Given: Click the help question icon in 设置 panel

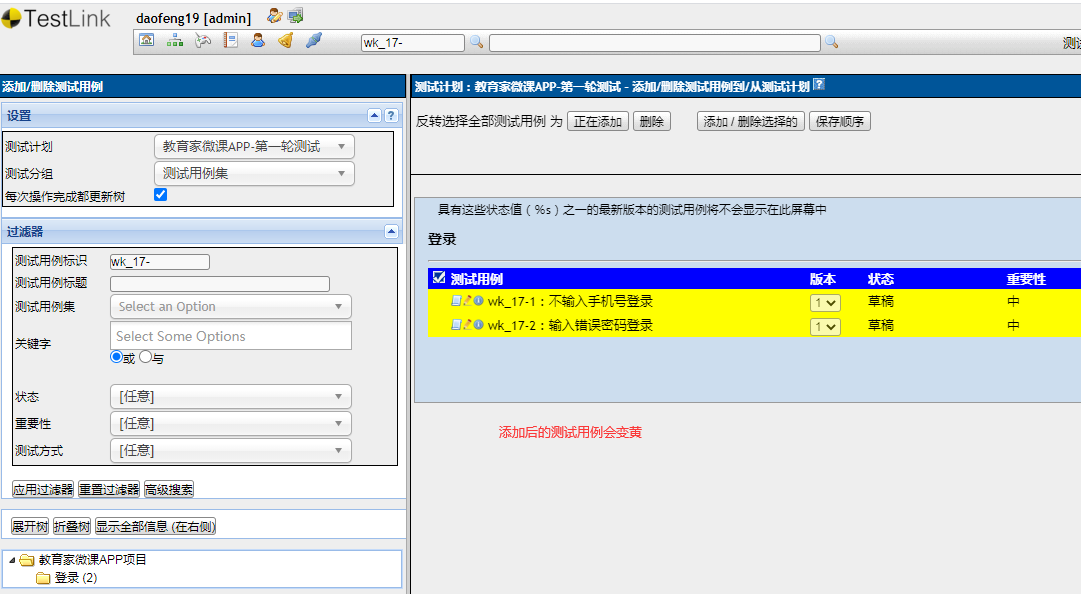Looking at the screenshot, I should tap(391, 116).
